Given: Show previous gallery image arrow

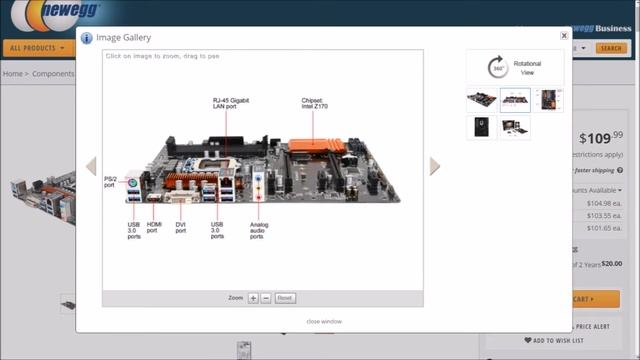Looking at the screenshot, I should [91, 166].
